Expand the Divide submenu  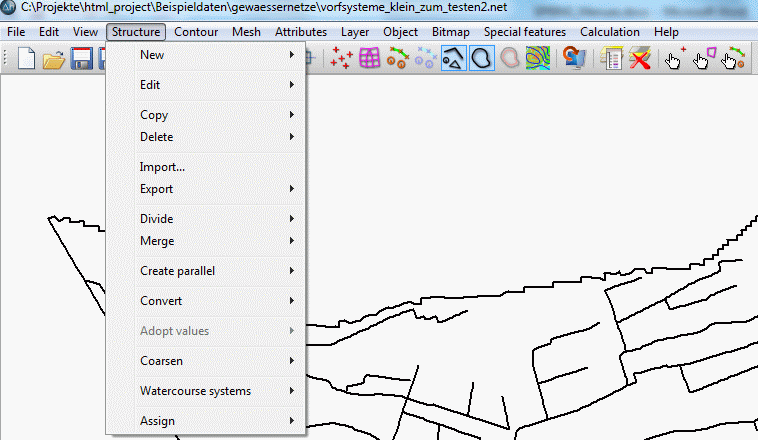click(206, 219)
